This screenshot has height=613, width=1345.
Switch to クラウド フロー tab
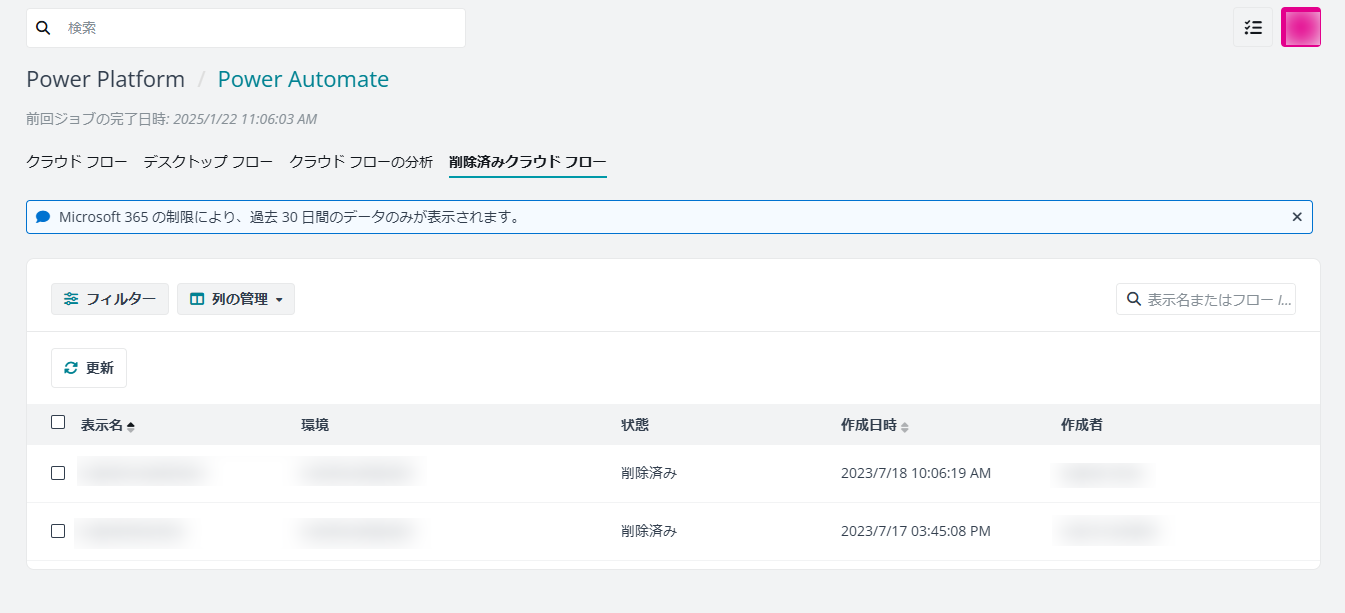(76, 161)
